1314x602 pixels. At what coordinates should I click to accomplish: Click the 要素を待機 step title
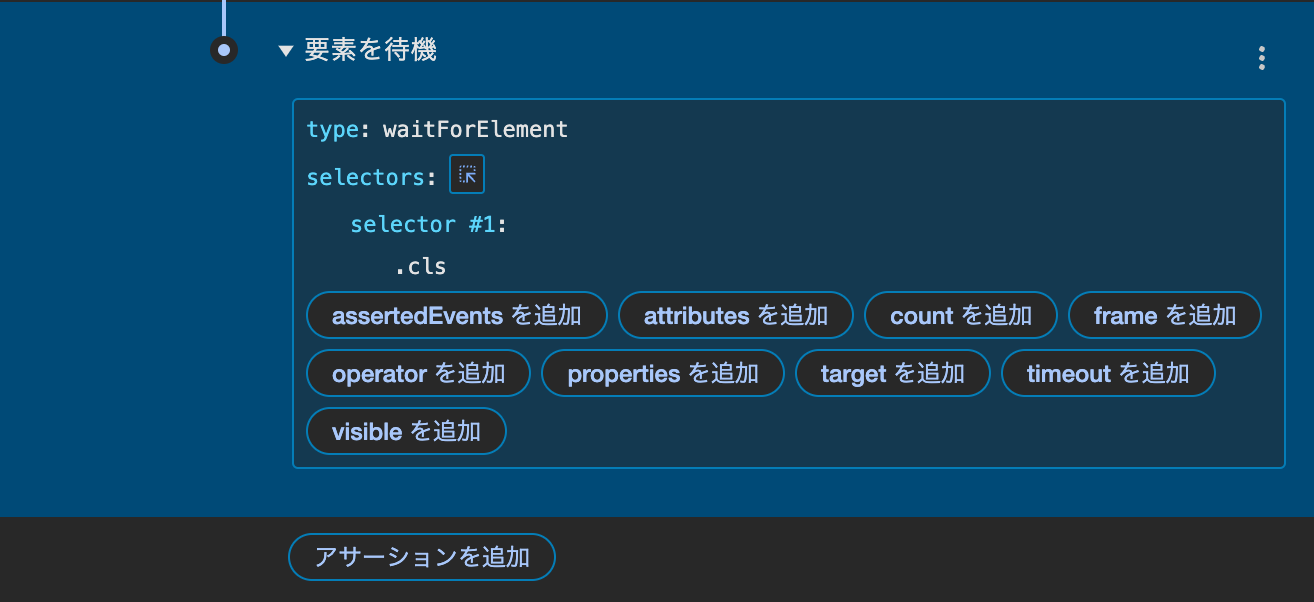[x=370, y=50]
